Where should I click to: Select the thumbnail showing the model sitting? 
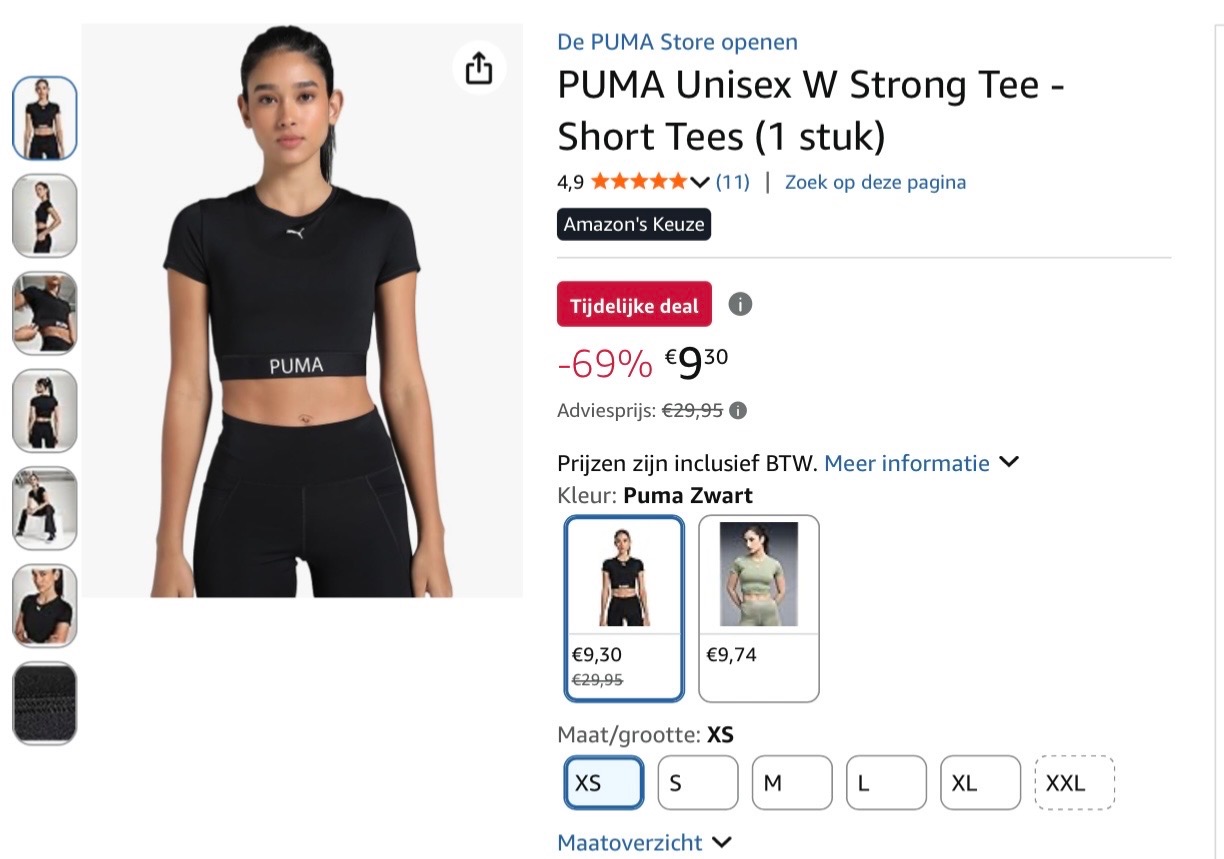click(x=44, y=508)
